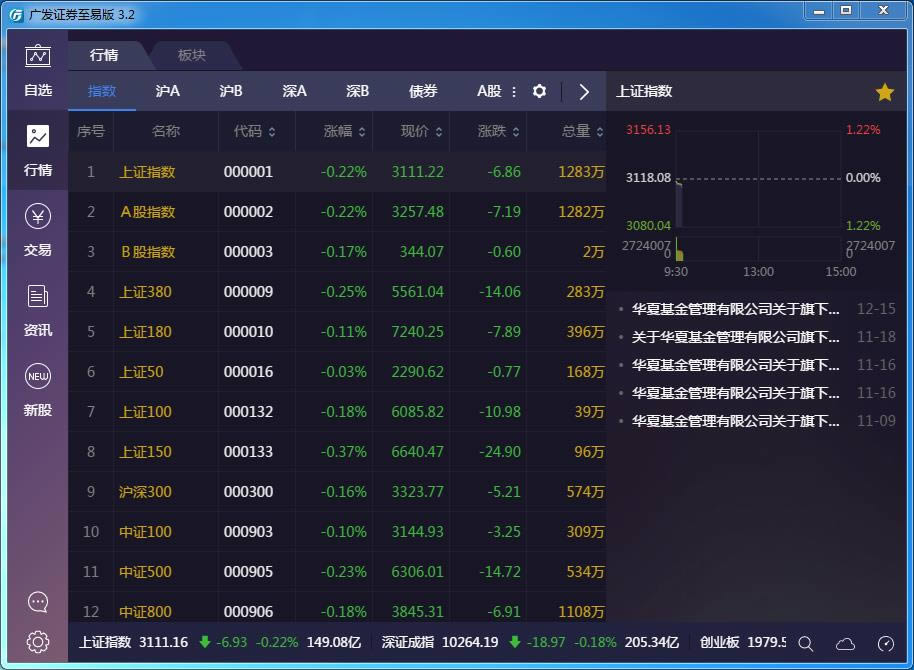Screen dimensions: 914x670
Task: Click the 上证指数 panel title
Action: click(644, 92)
